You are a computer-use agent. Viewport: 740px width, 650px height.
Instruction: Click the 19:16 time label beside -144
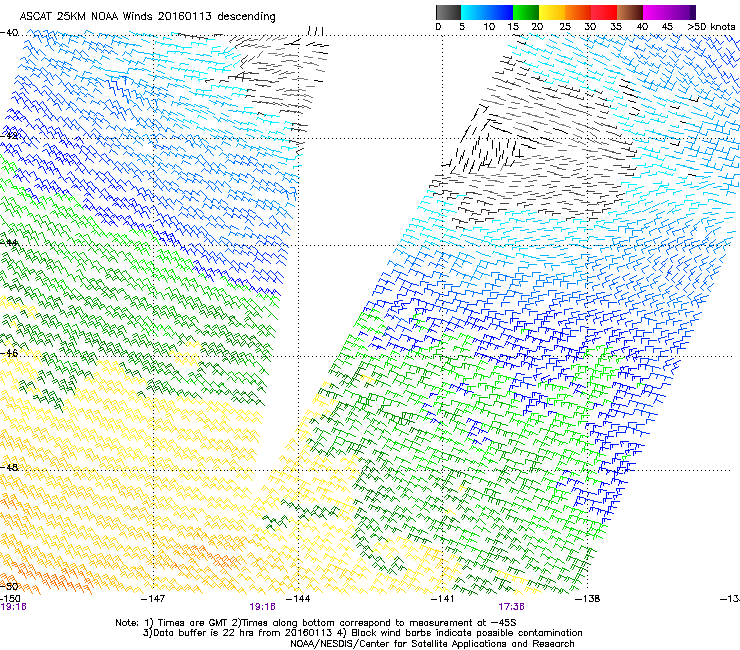262,607
